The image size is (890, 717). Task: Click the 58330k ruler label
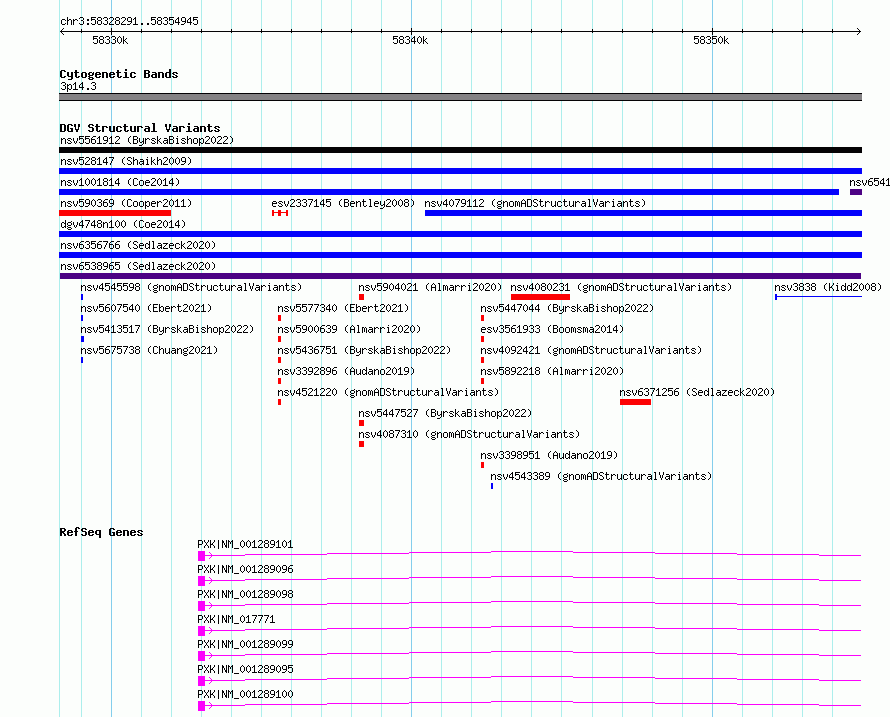(110, 40)
